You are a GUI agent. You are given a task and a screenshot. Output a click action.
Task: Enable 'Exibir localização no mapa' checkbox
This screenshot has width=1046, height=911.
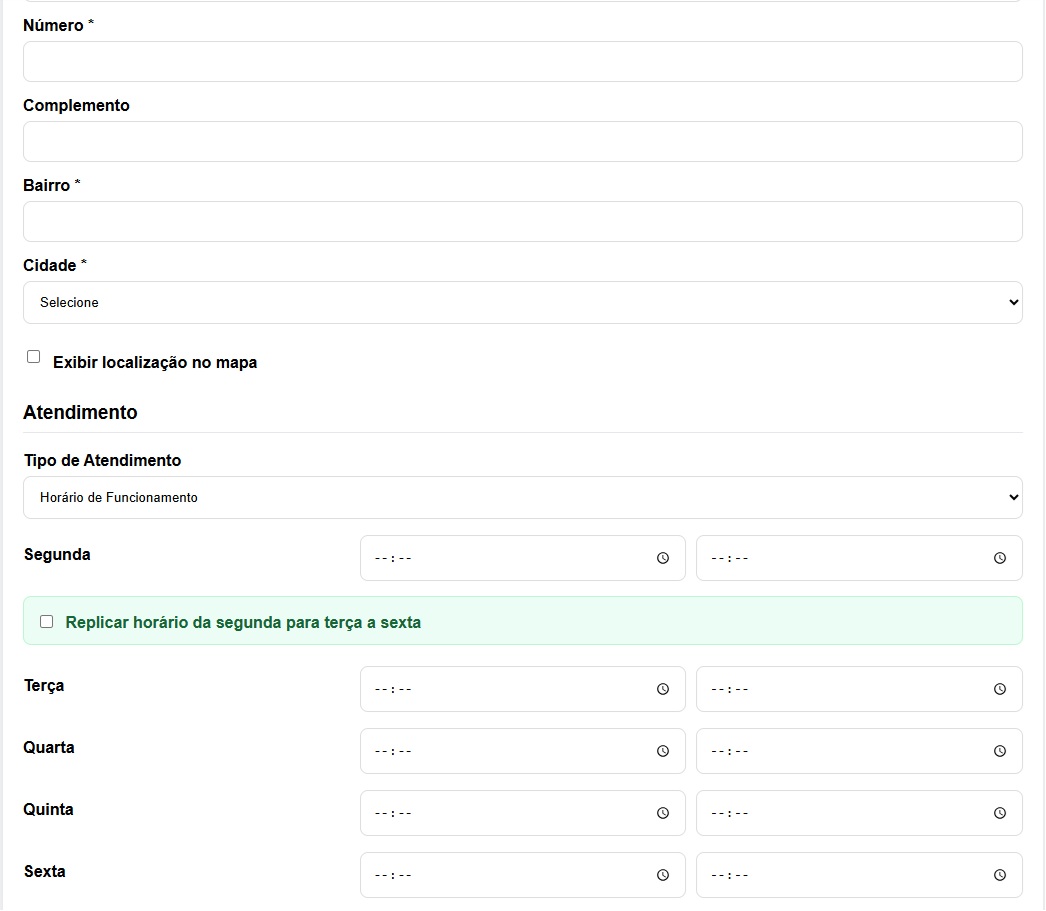click(x=33, y=357)
